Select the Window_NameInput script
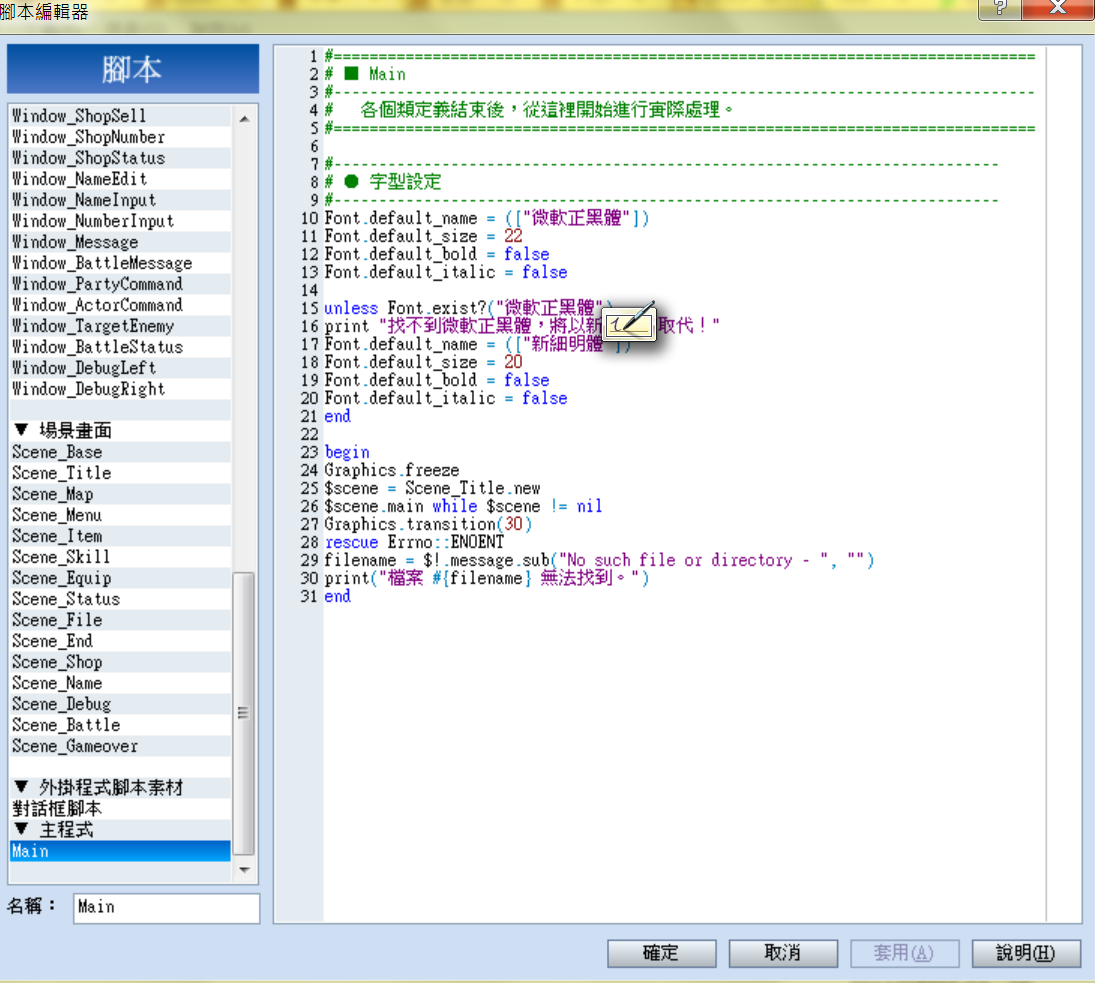Screen dimensions: 1095x983 [120, 200]
